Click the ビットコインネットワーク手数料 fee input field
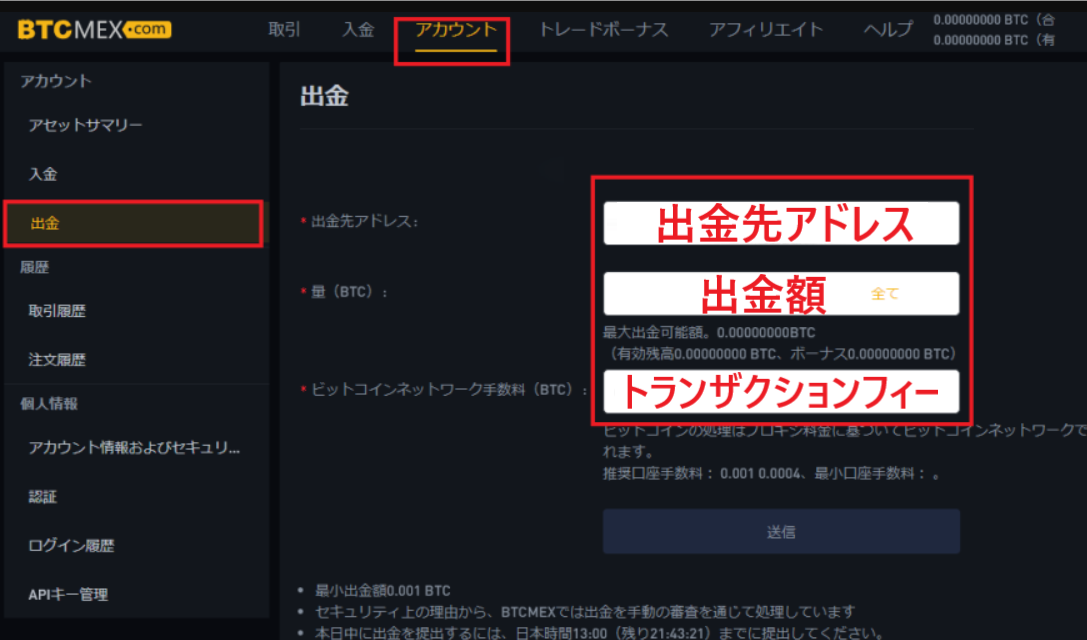Viewport: 1087px width, 640px height. 781,391
